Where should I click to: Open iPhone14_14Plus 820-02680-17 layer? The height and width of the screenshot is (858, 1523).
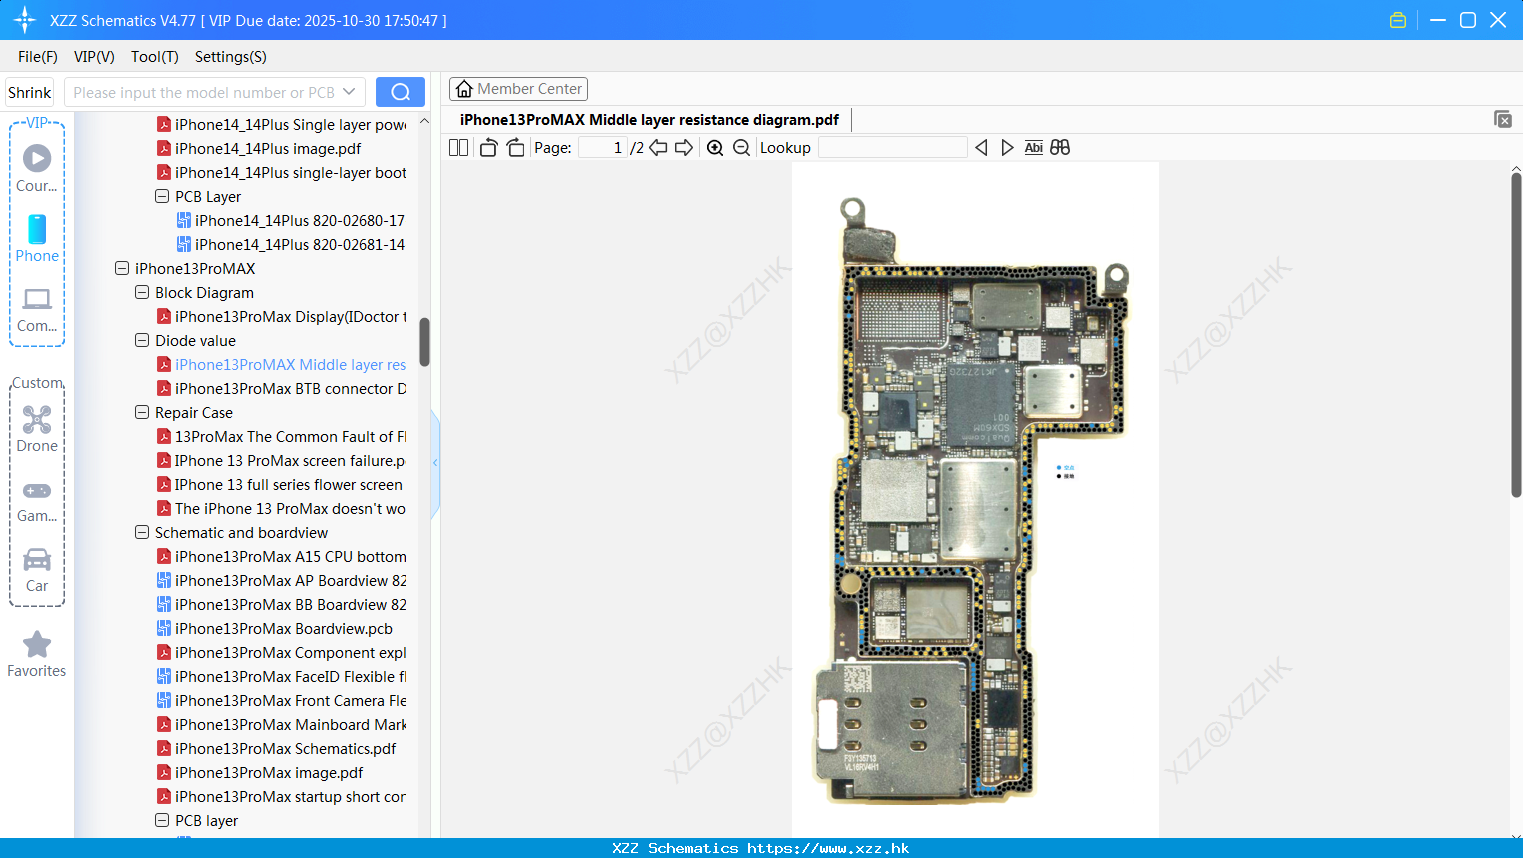[300, 220]
